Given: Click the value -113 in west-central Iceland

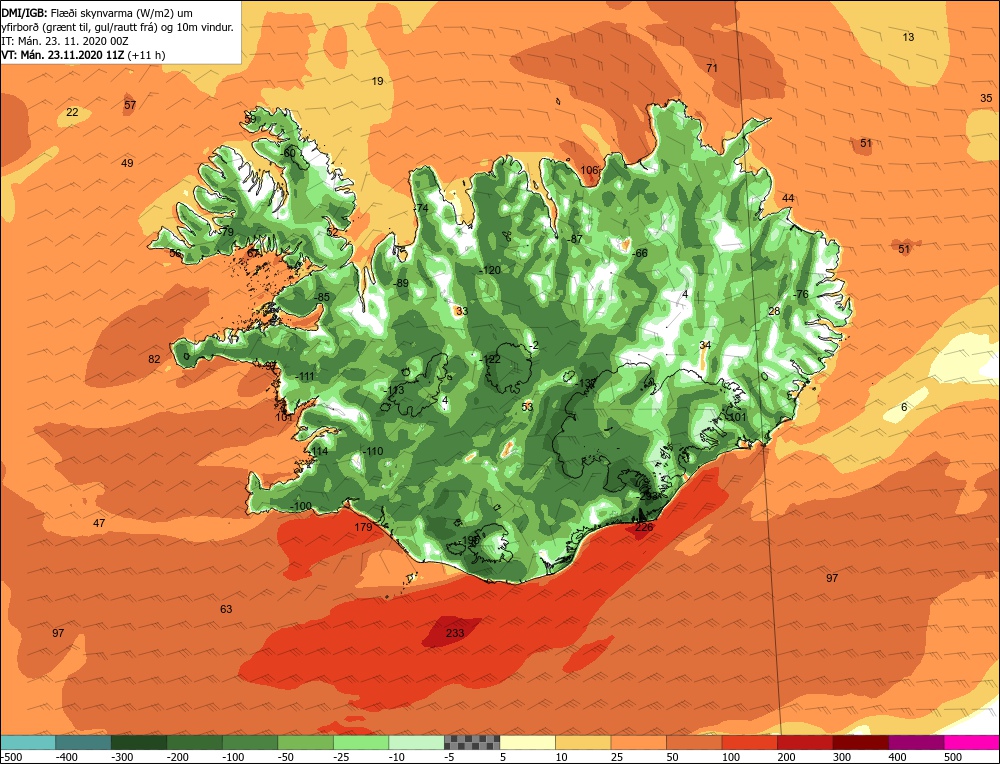Looking at the screenshot, I should [x=393, y=390].
